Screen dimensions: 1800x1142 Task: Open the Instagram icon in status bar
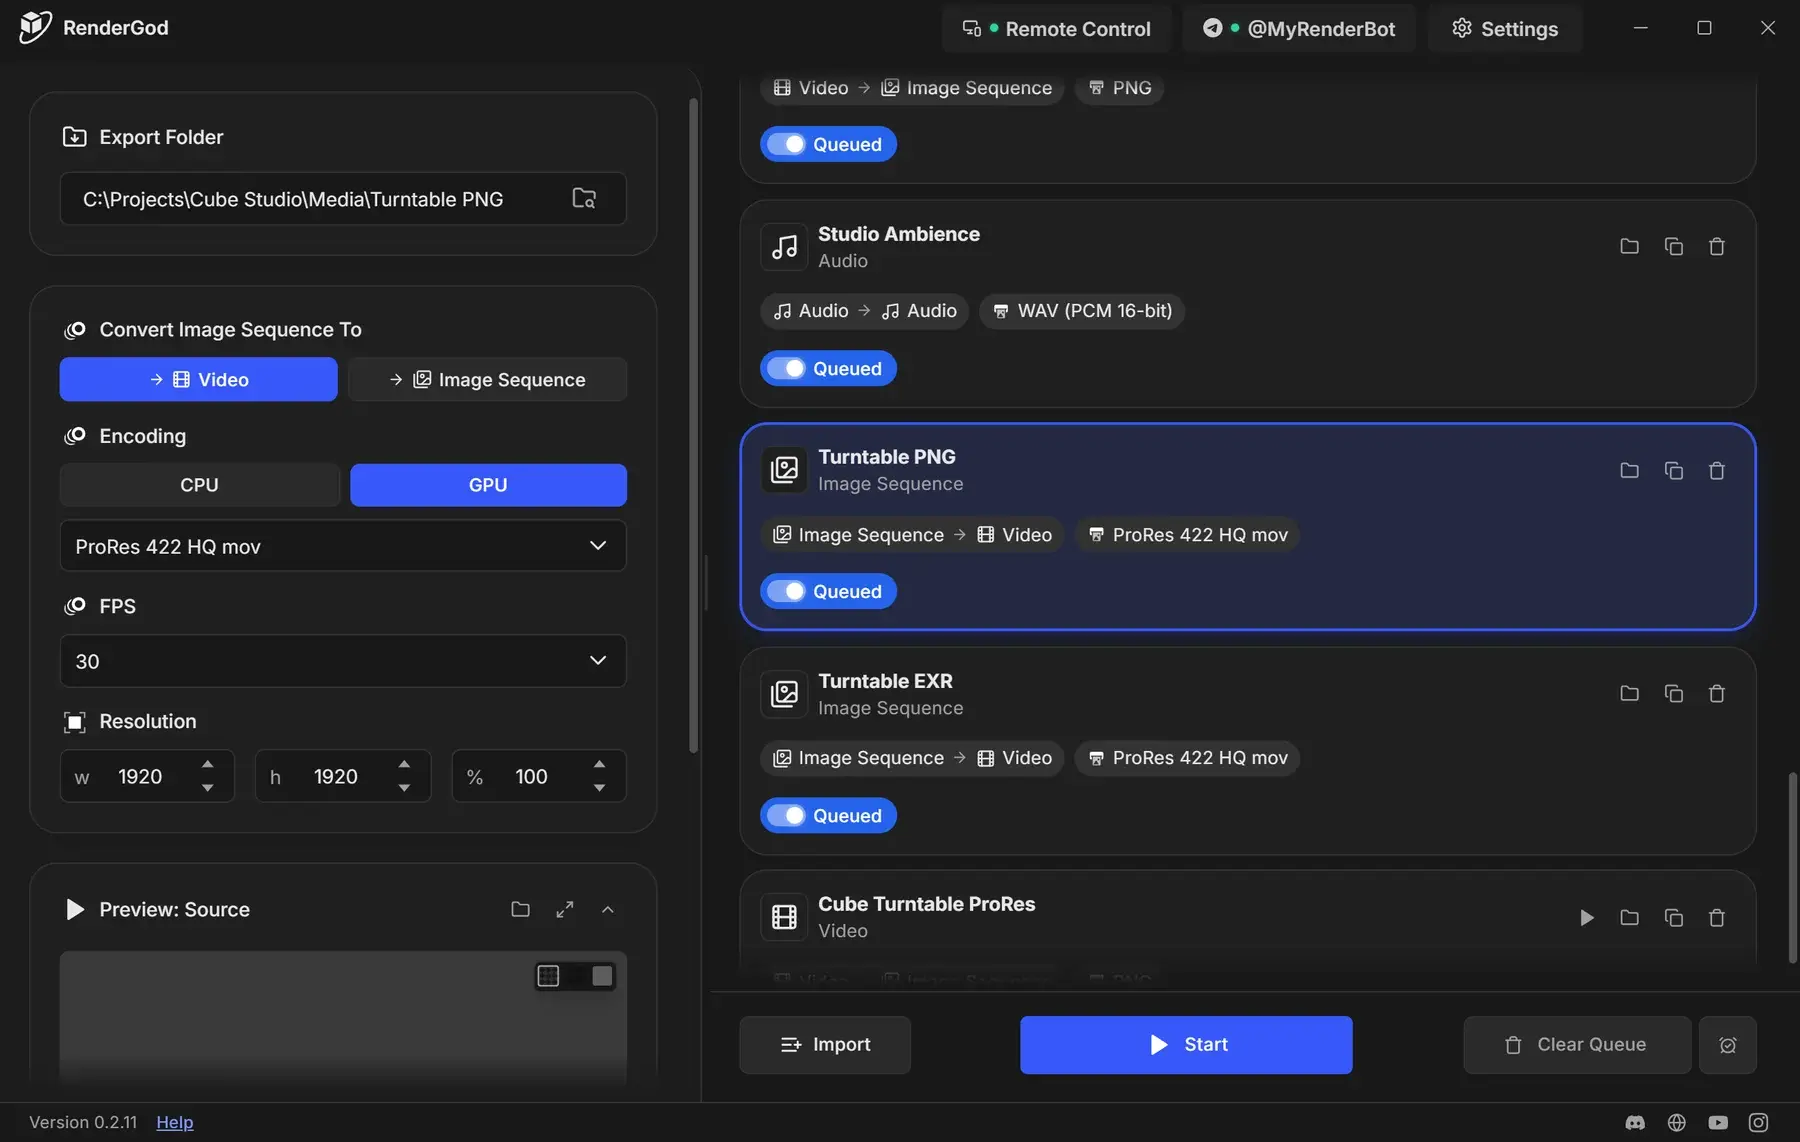click(1758, 1123)
